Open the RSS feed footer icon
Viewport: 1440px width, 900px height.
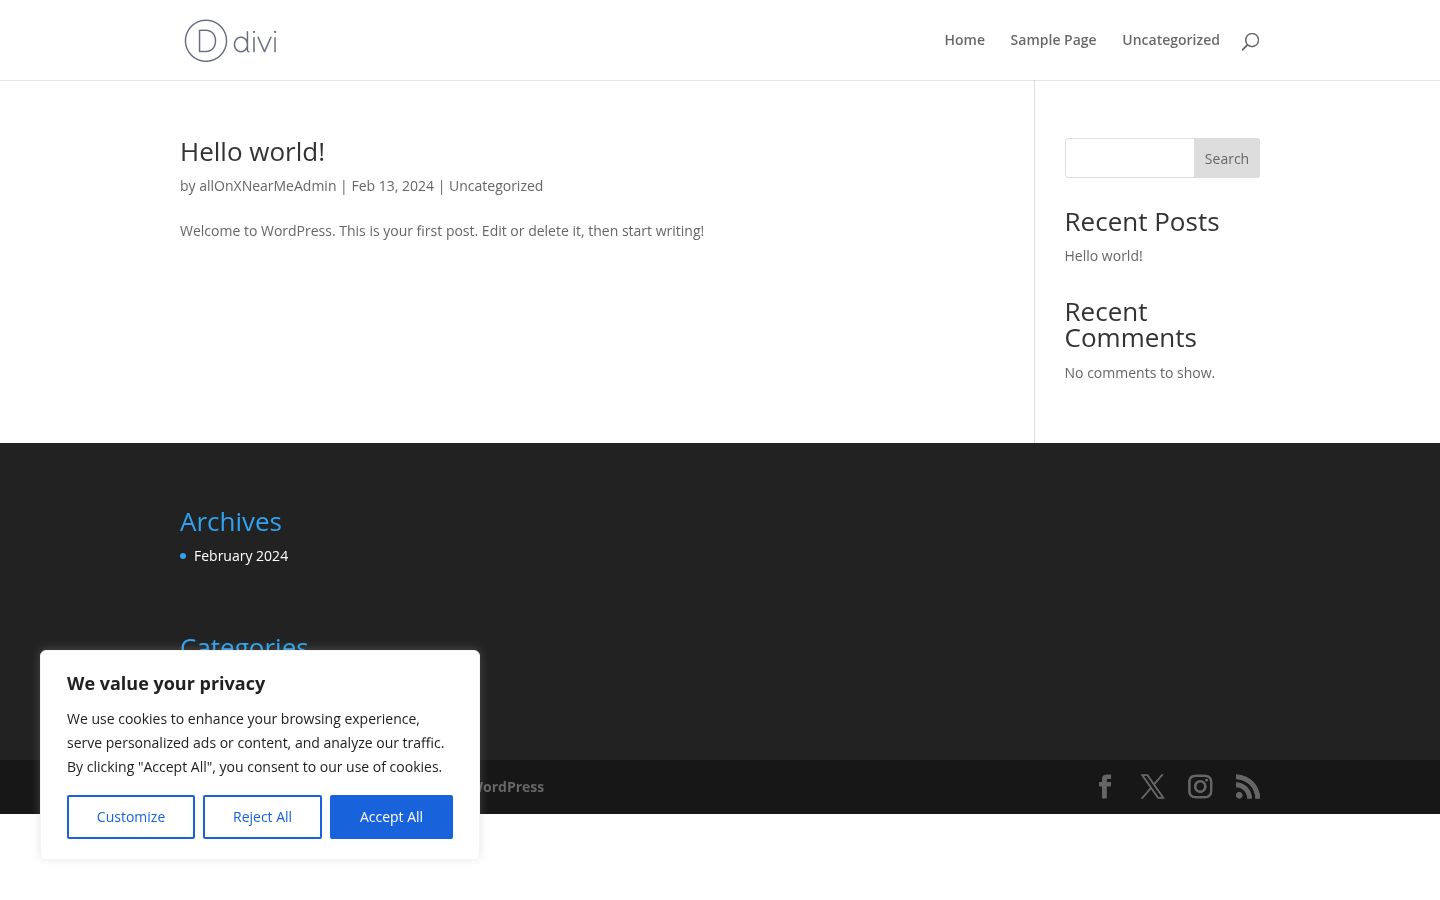(1248, 787)
